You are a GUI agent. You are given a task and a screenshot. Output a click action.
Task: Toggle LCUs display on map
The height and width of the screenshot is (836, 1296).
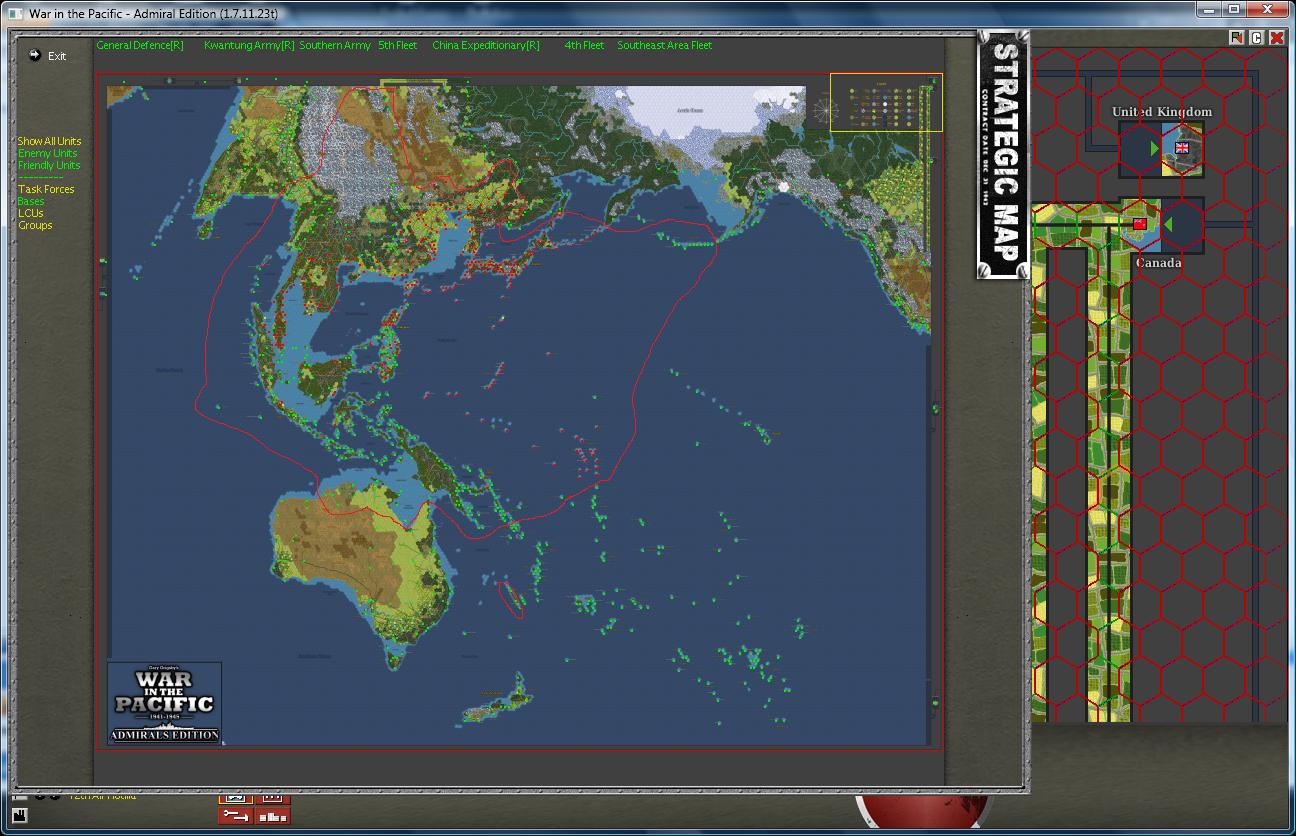[x=31, y=213]
